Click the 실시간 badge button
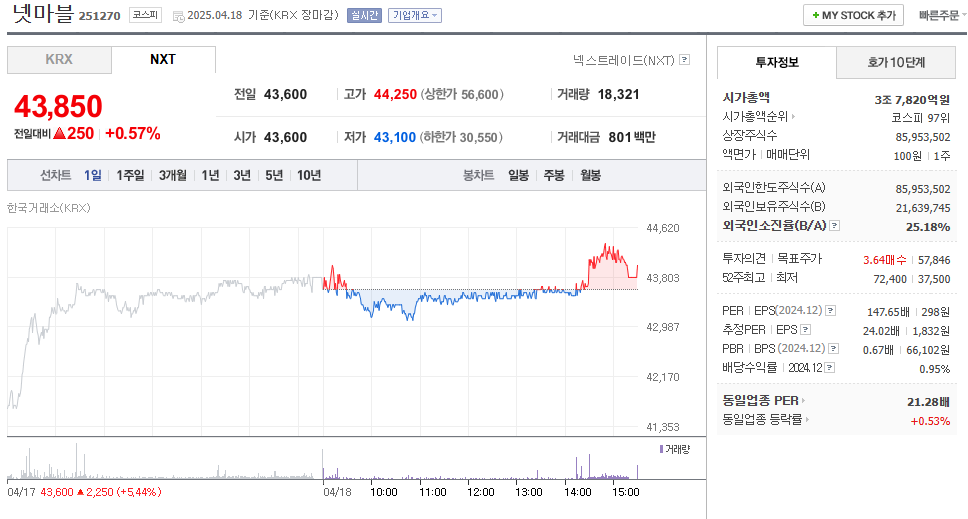The height and width of the screenshot is (519, 968). coord(364,15)
